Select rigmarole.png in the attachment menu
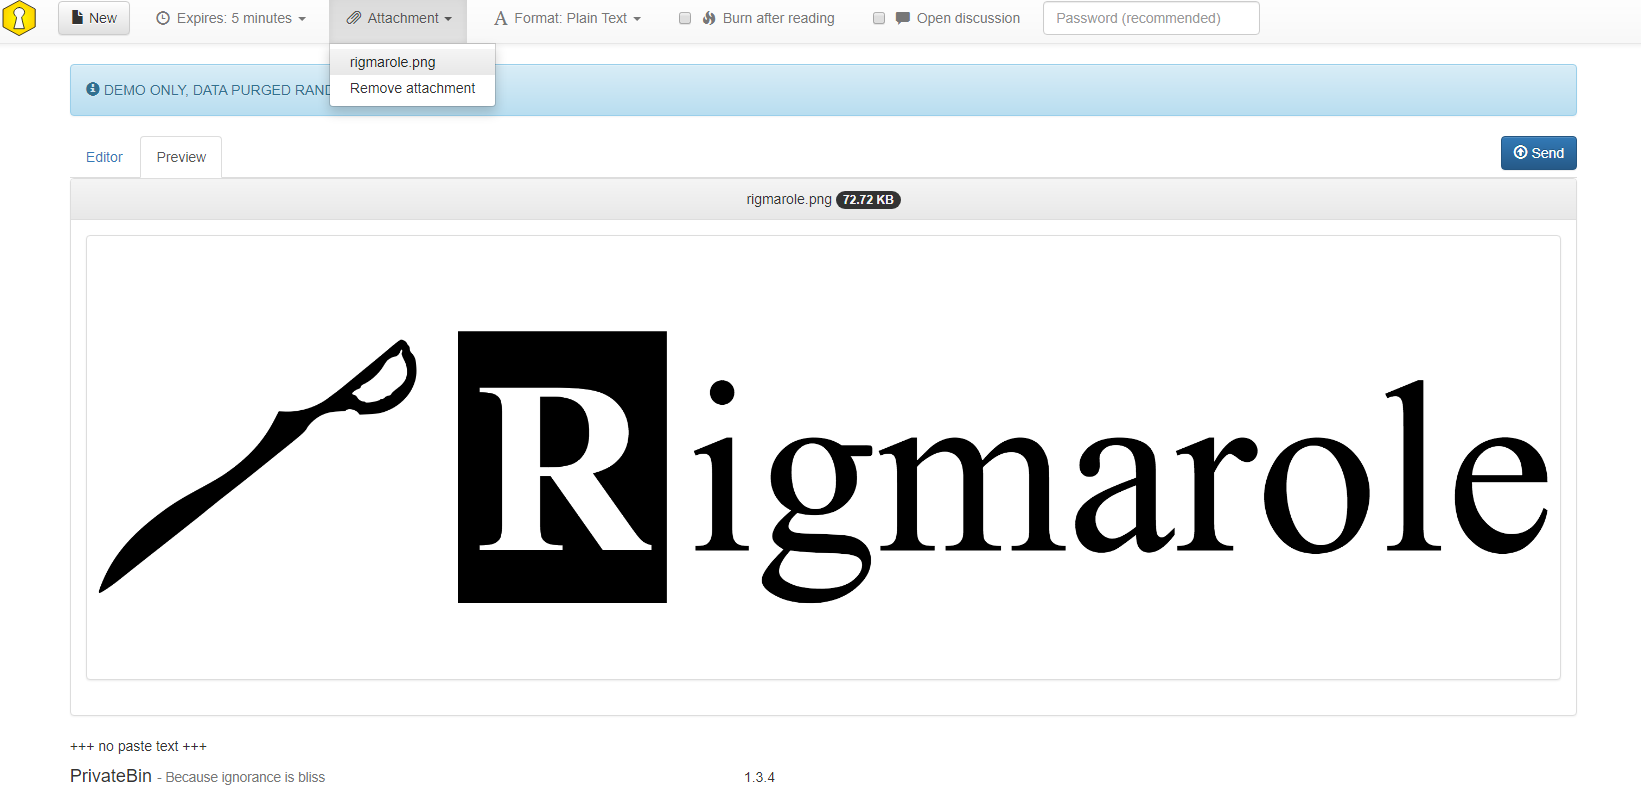The height and width of the screenshot is (789, 1641). click(x=412, y=62)
